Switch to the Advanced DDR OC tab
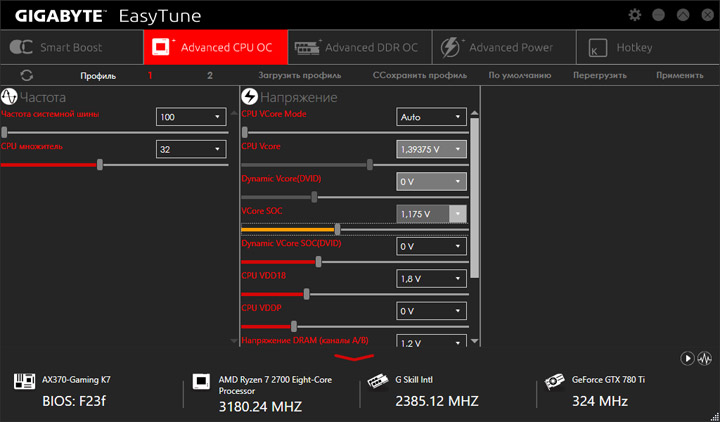Screen dimensions: 720x422 360,47
